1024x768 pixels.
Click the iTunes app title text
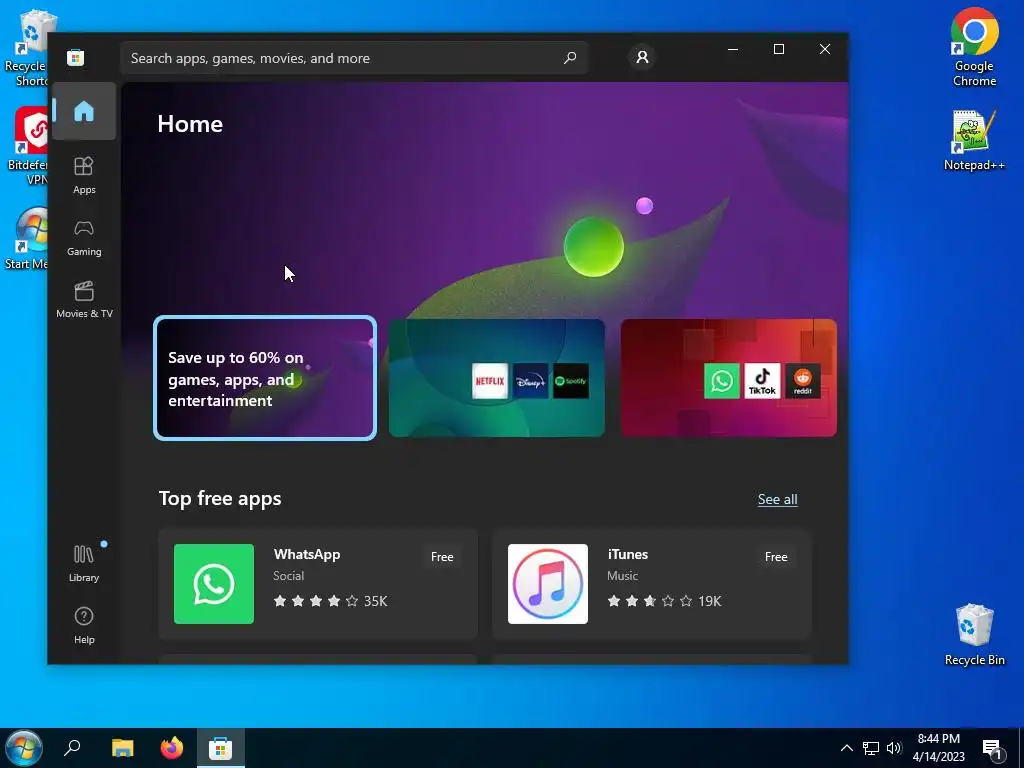tap(628, 554)
